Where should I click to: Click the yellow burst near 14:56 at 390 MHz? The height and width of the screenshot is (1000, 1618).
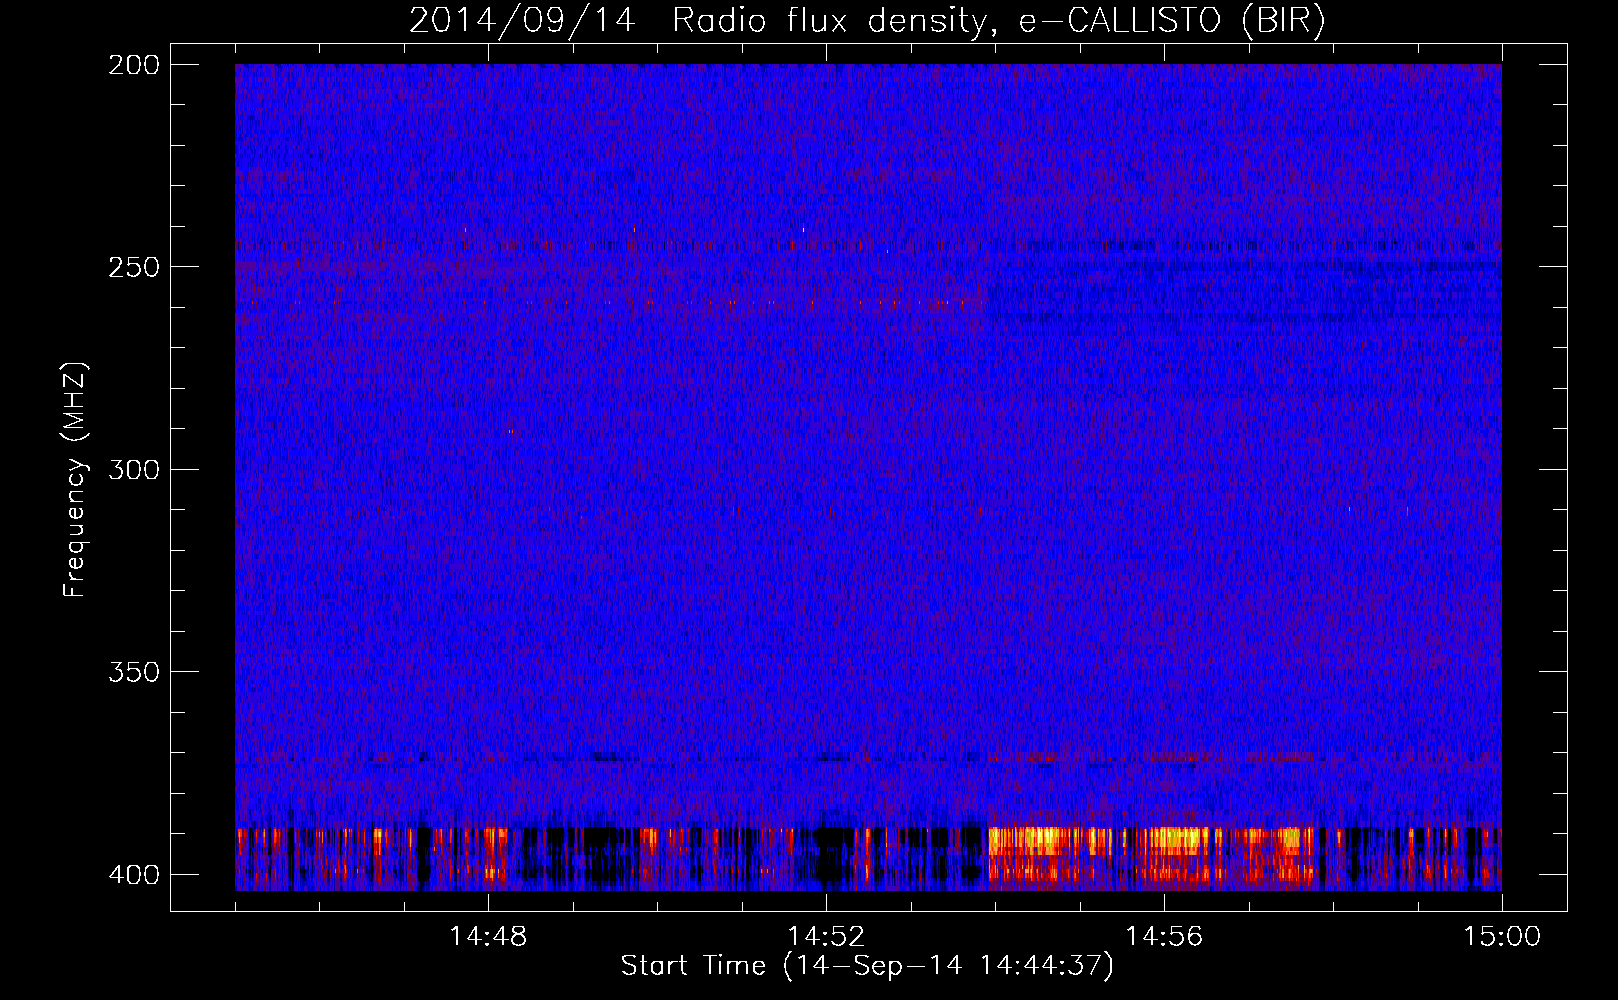1177,839
